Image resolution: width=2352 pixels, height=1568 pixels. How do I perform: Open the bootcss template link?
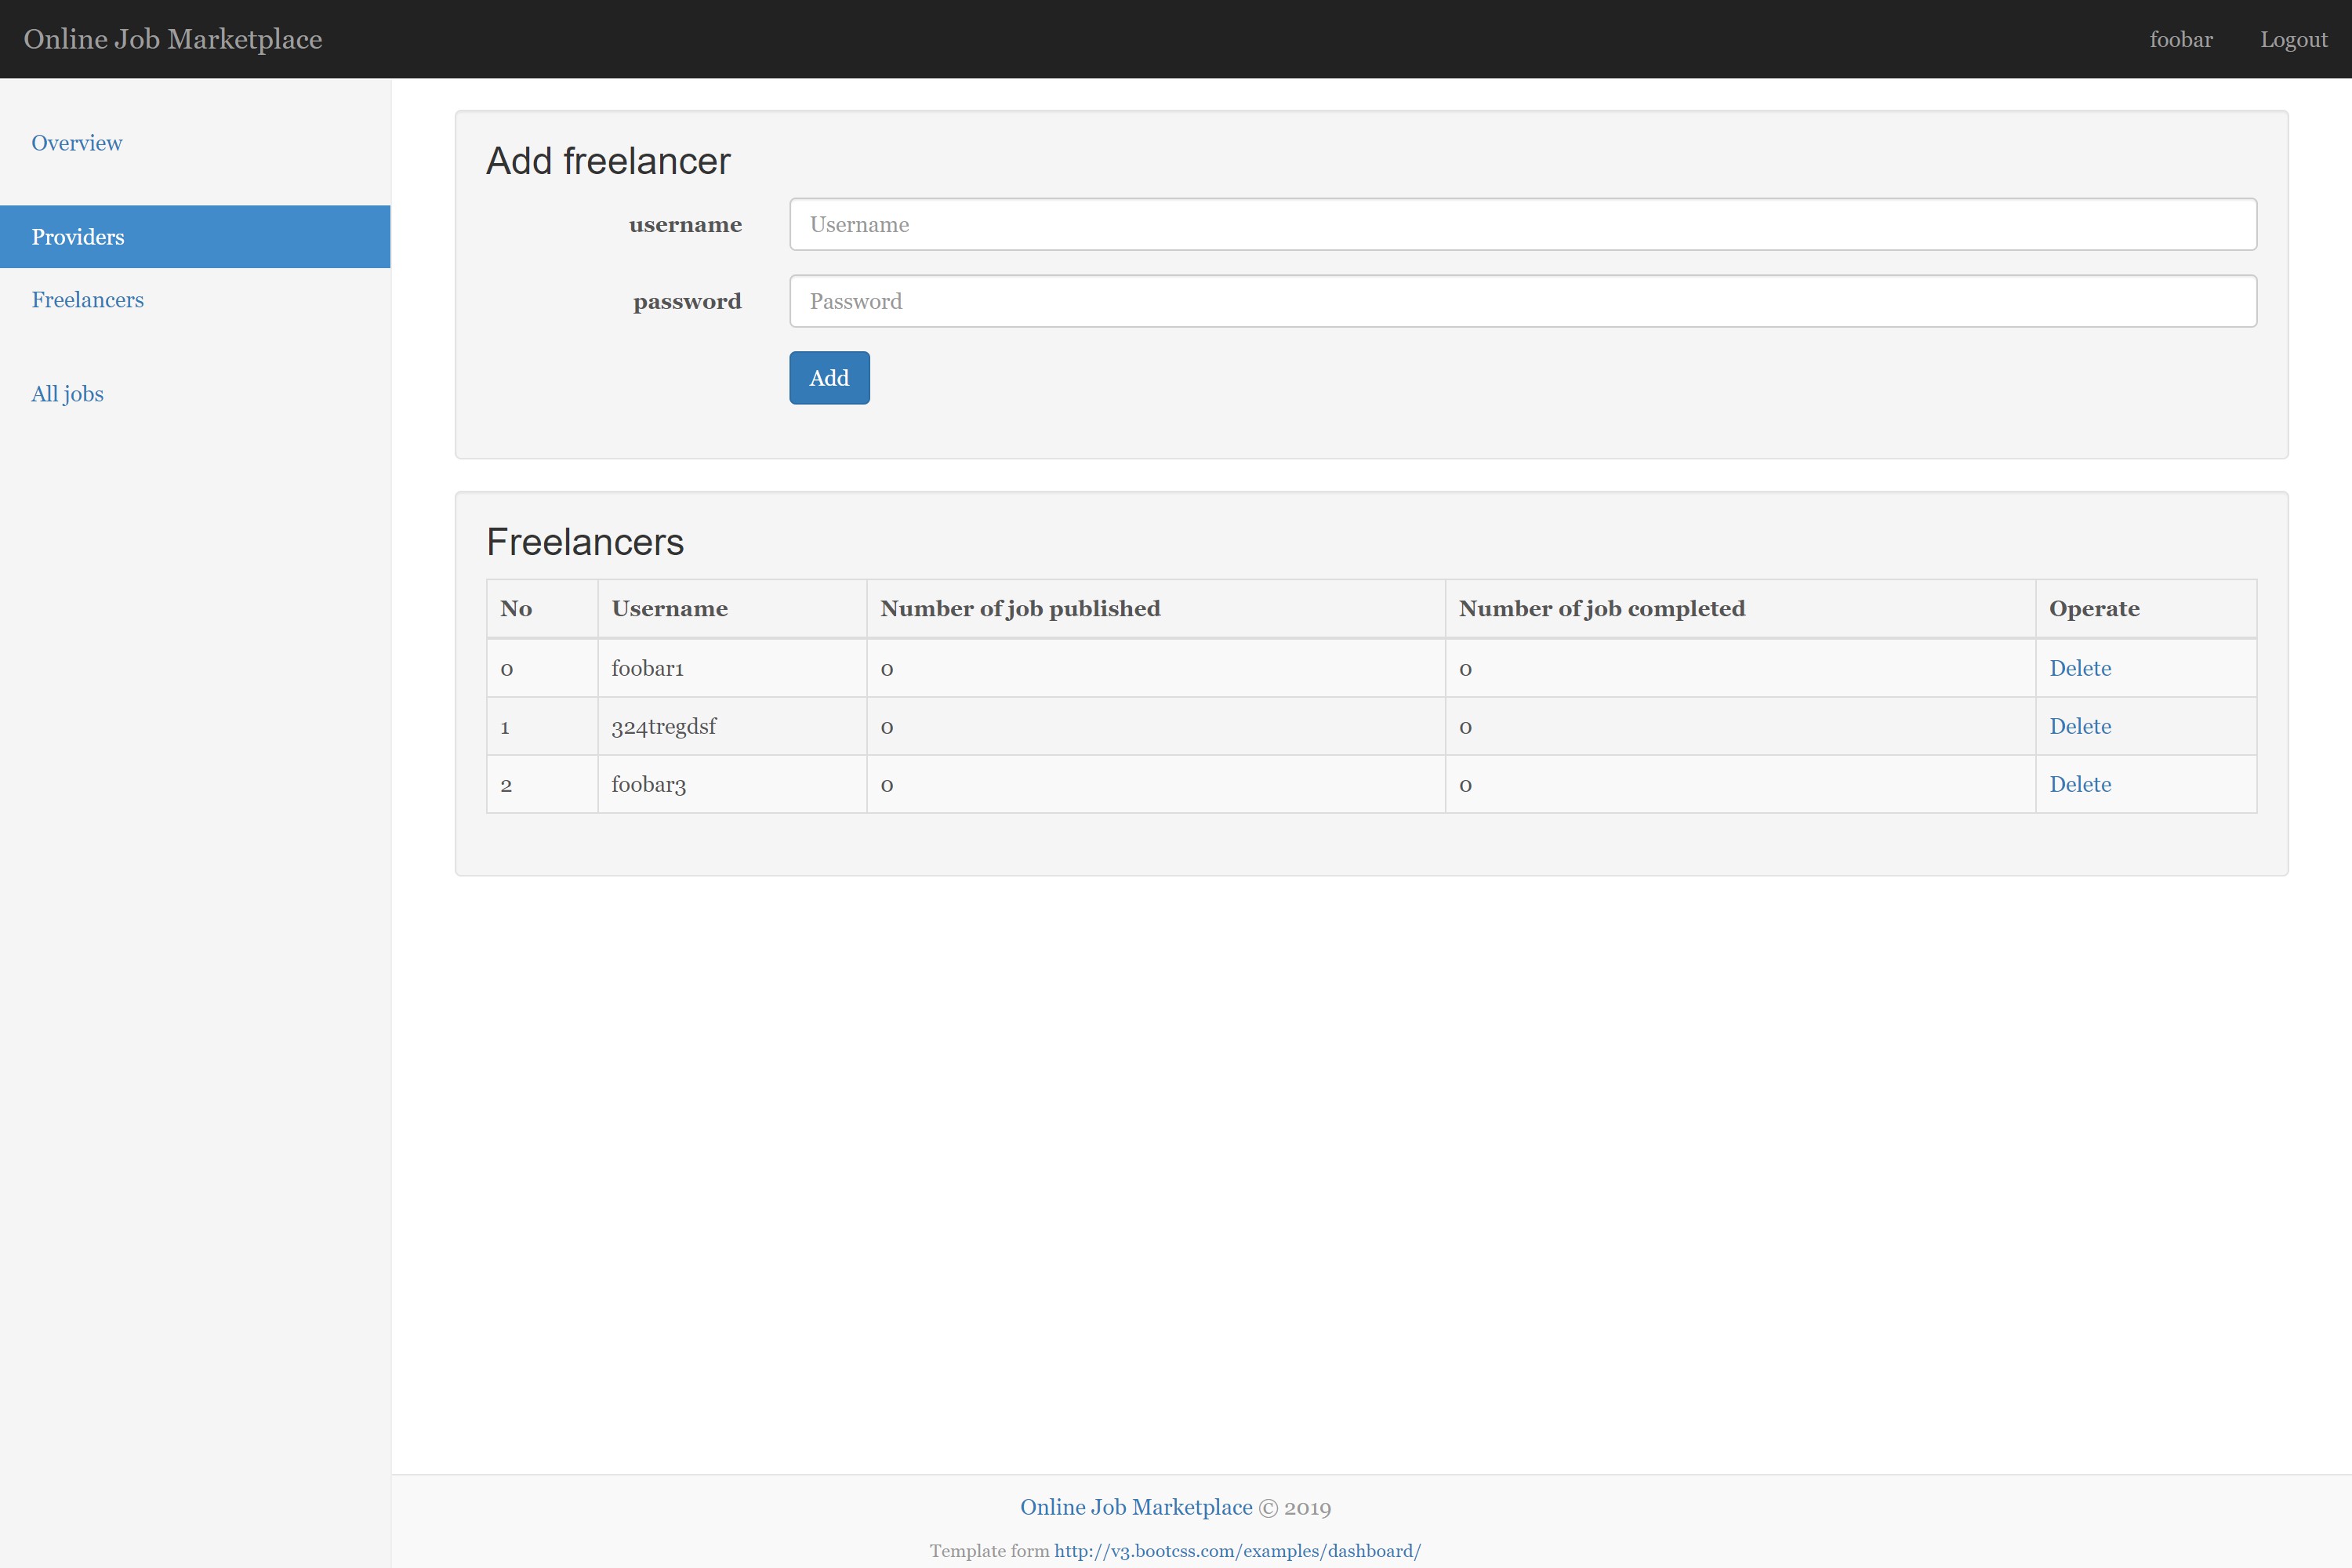1237,1551
